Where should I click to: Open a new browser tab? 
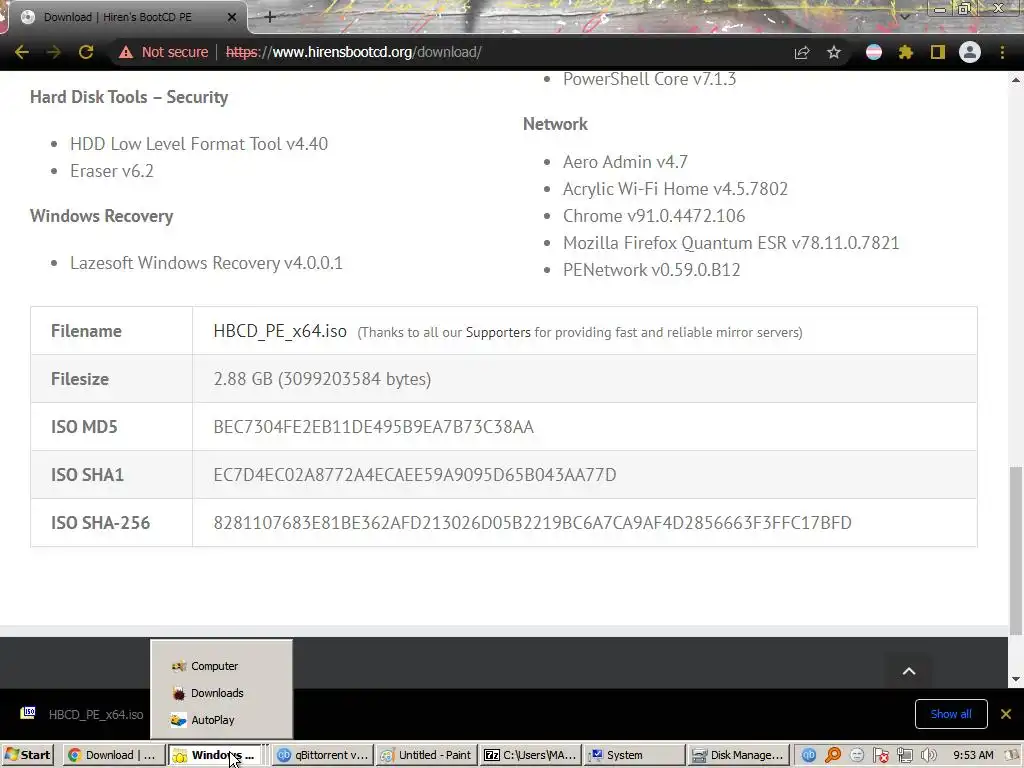(x=270, y=17)
